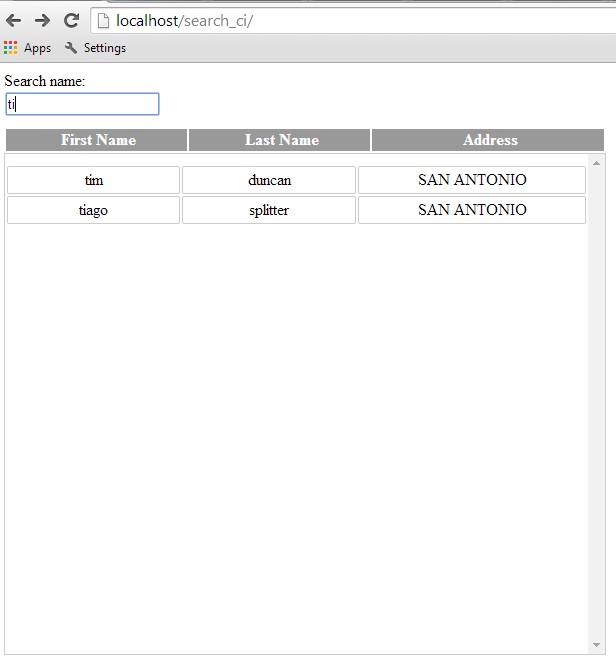Select the 'tim' first name cell
Screen dimensions: 616x670
[x=94, y=180]
